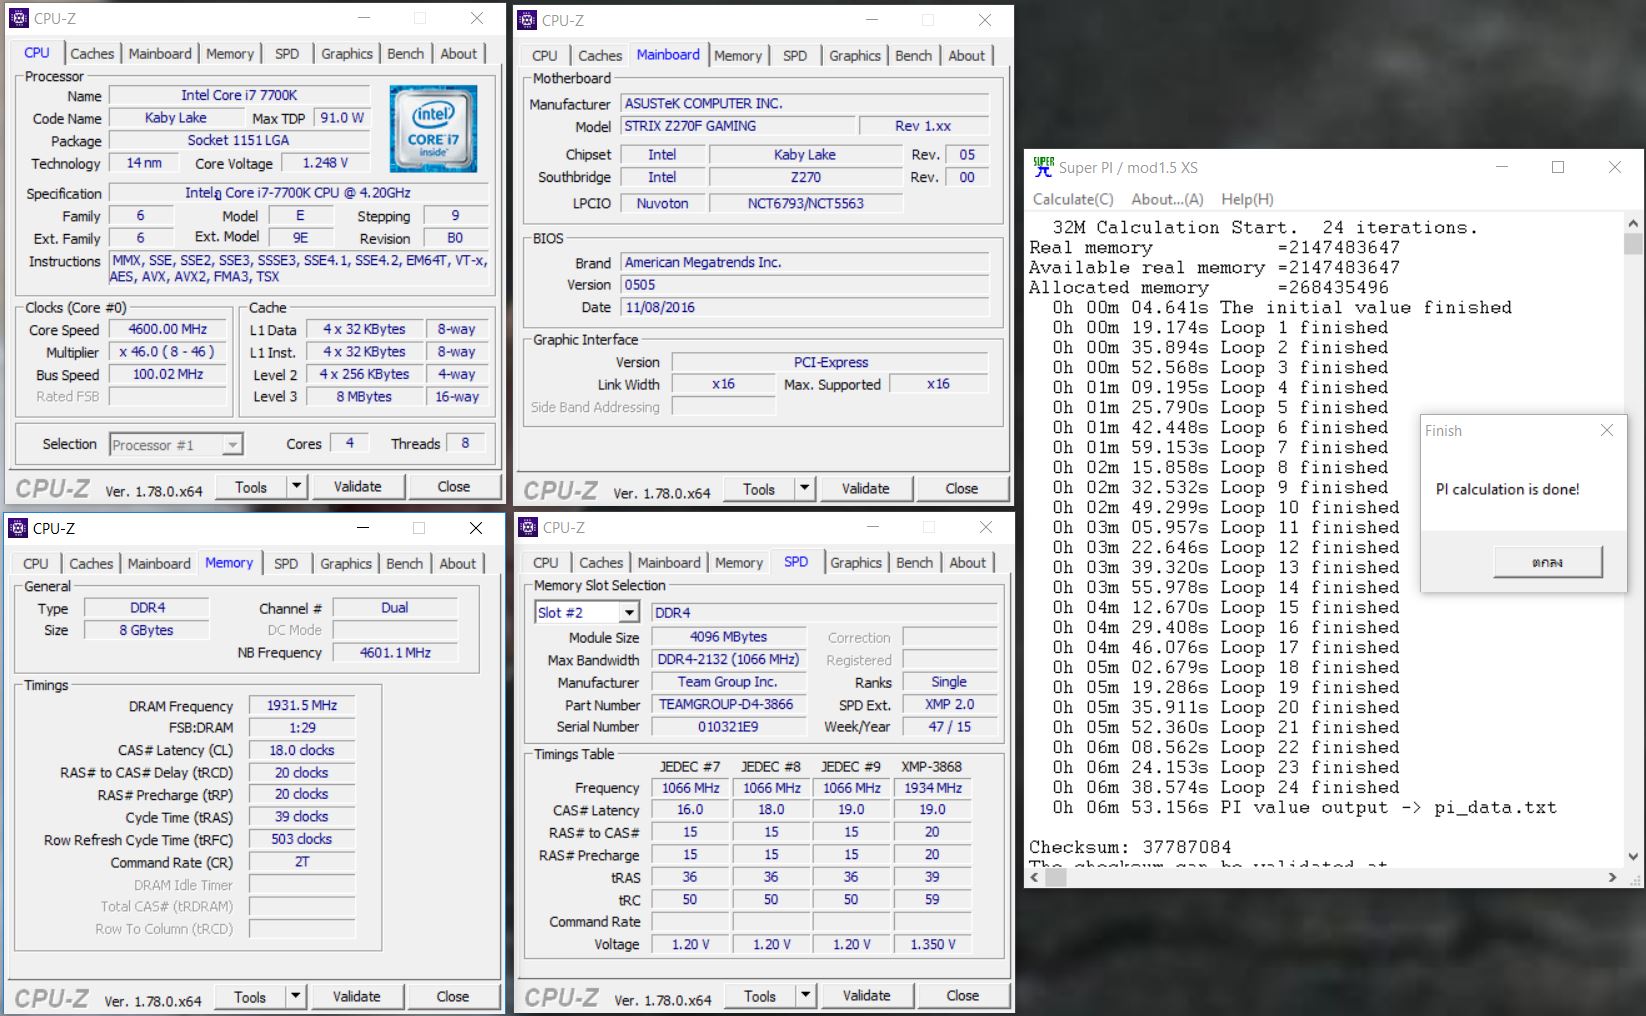1646x1016 pixels.
Task: Expand the Slot #2 memory slot dropdown
Action: click(x=629, y=613)
